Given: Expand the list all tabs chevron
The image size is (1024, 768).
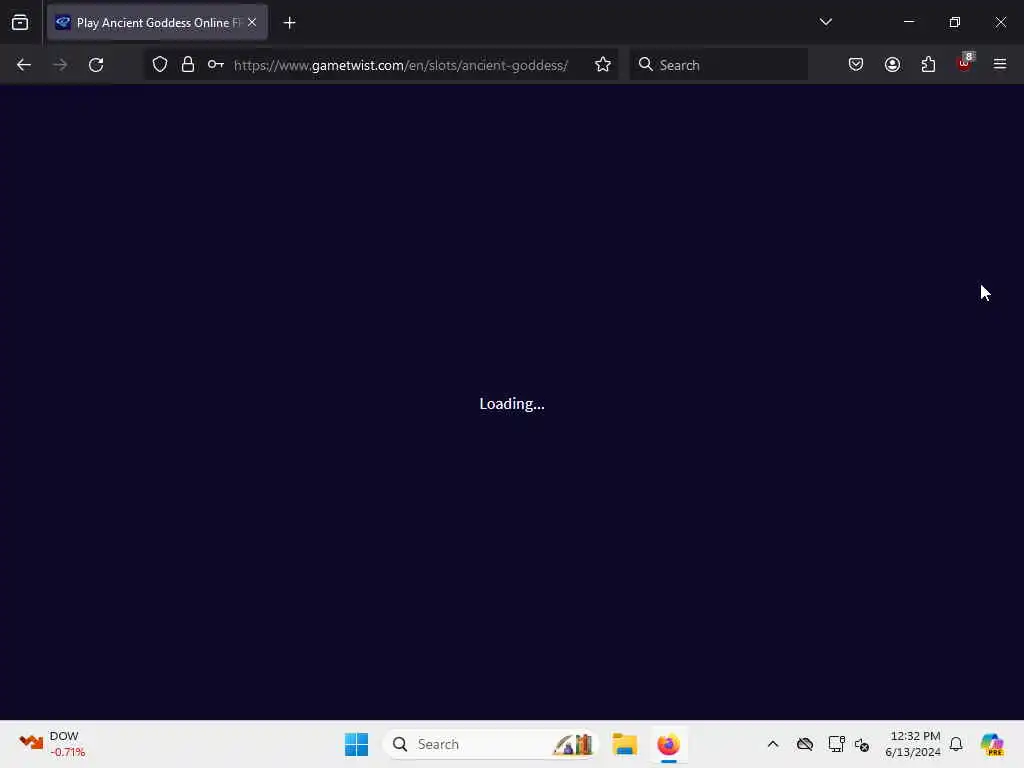Looking at the screenshot, I should point(825,22).
